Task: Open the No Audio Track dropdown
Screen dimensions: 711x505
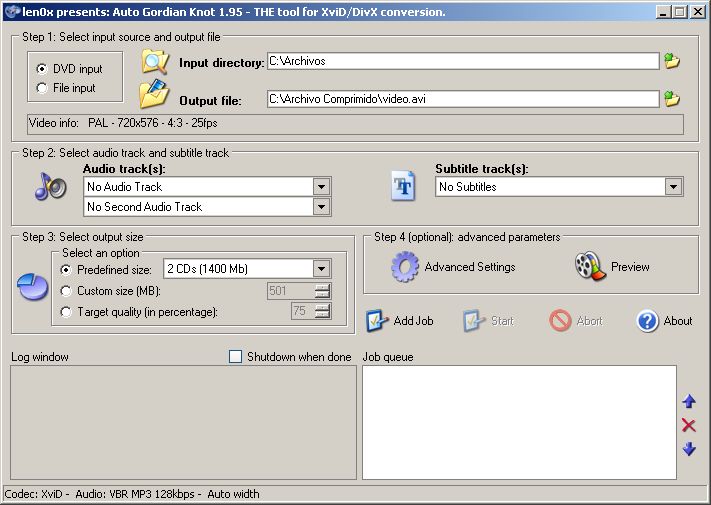Action: 321,187
